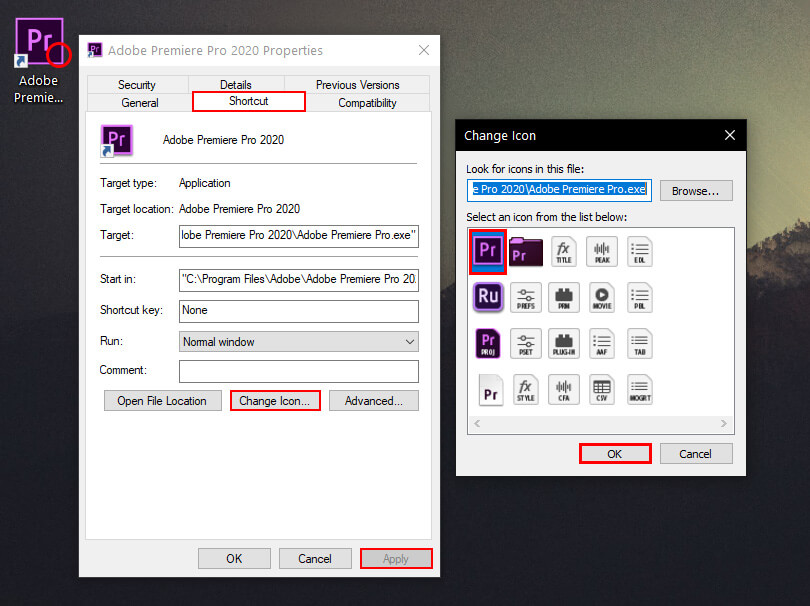Select the CSV table icon
Viewport: 810px width, 606px height.
click(x=602, y=389)
